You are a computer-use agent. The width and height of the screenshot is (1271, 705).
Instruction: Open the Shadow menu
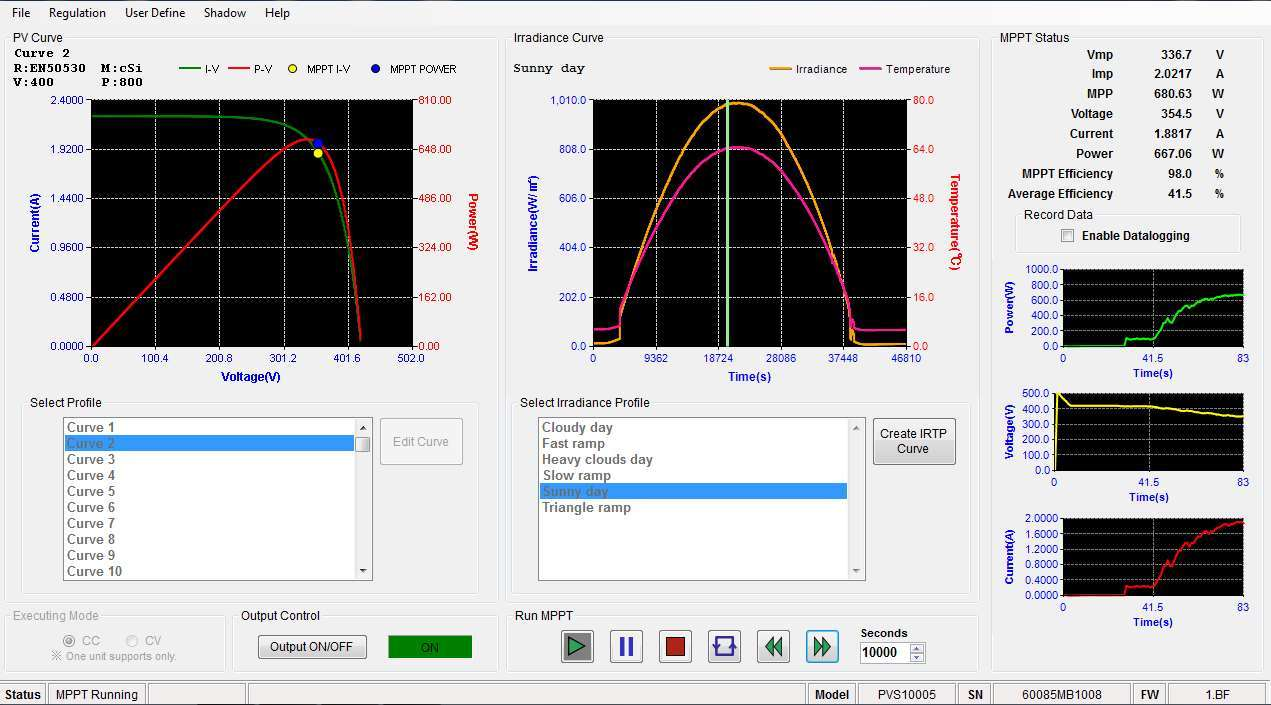225,13
